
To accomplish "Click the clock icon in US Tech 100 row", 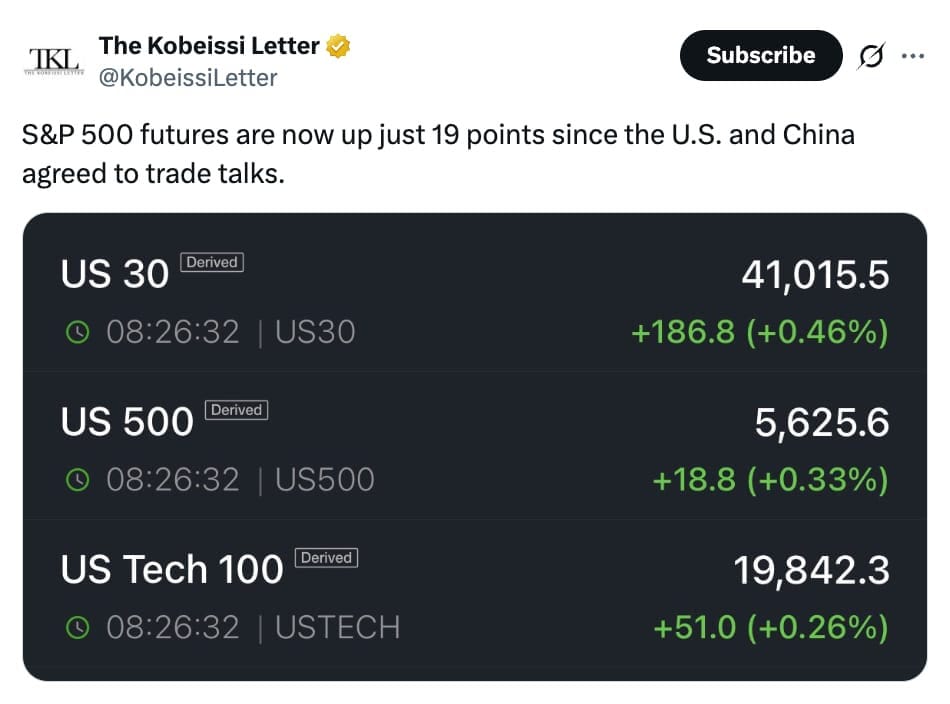I will [77, 628].
